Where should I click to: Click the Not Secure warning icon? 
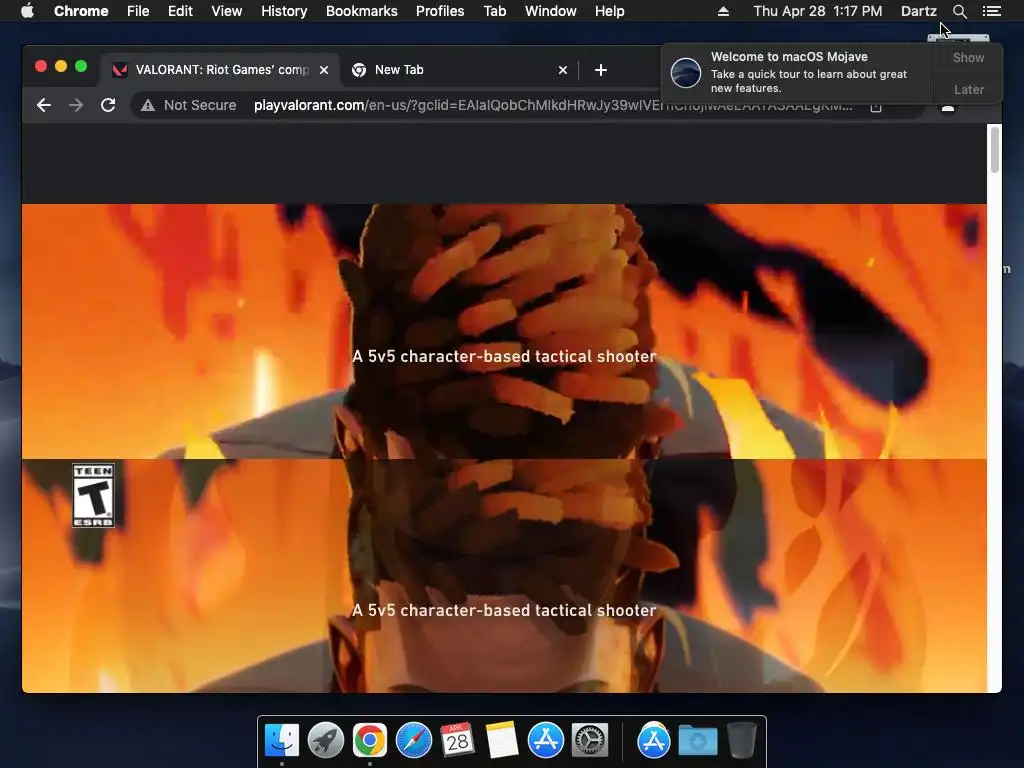148,105
